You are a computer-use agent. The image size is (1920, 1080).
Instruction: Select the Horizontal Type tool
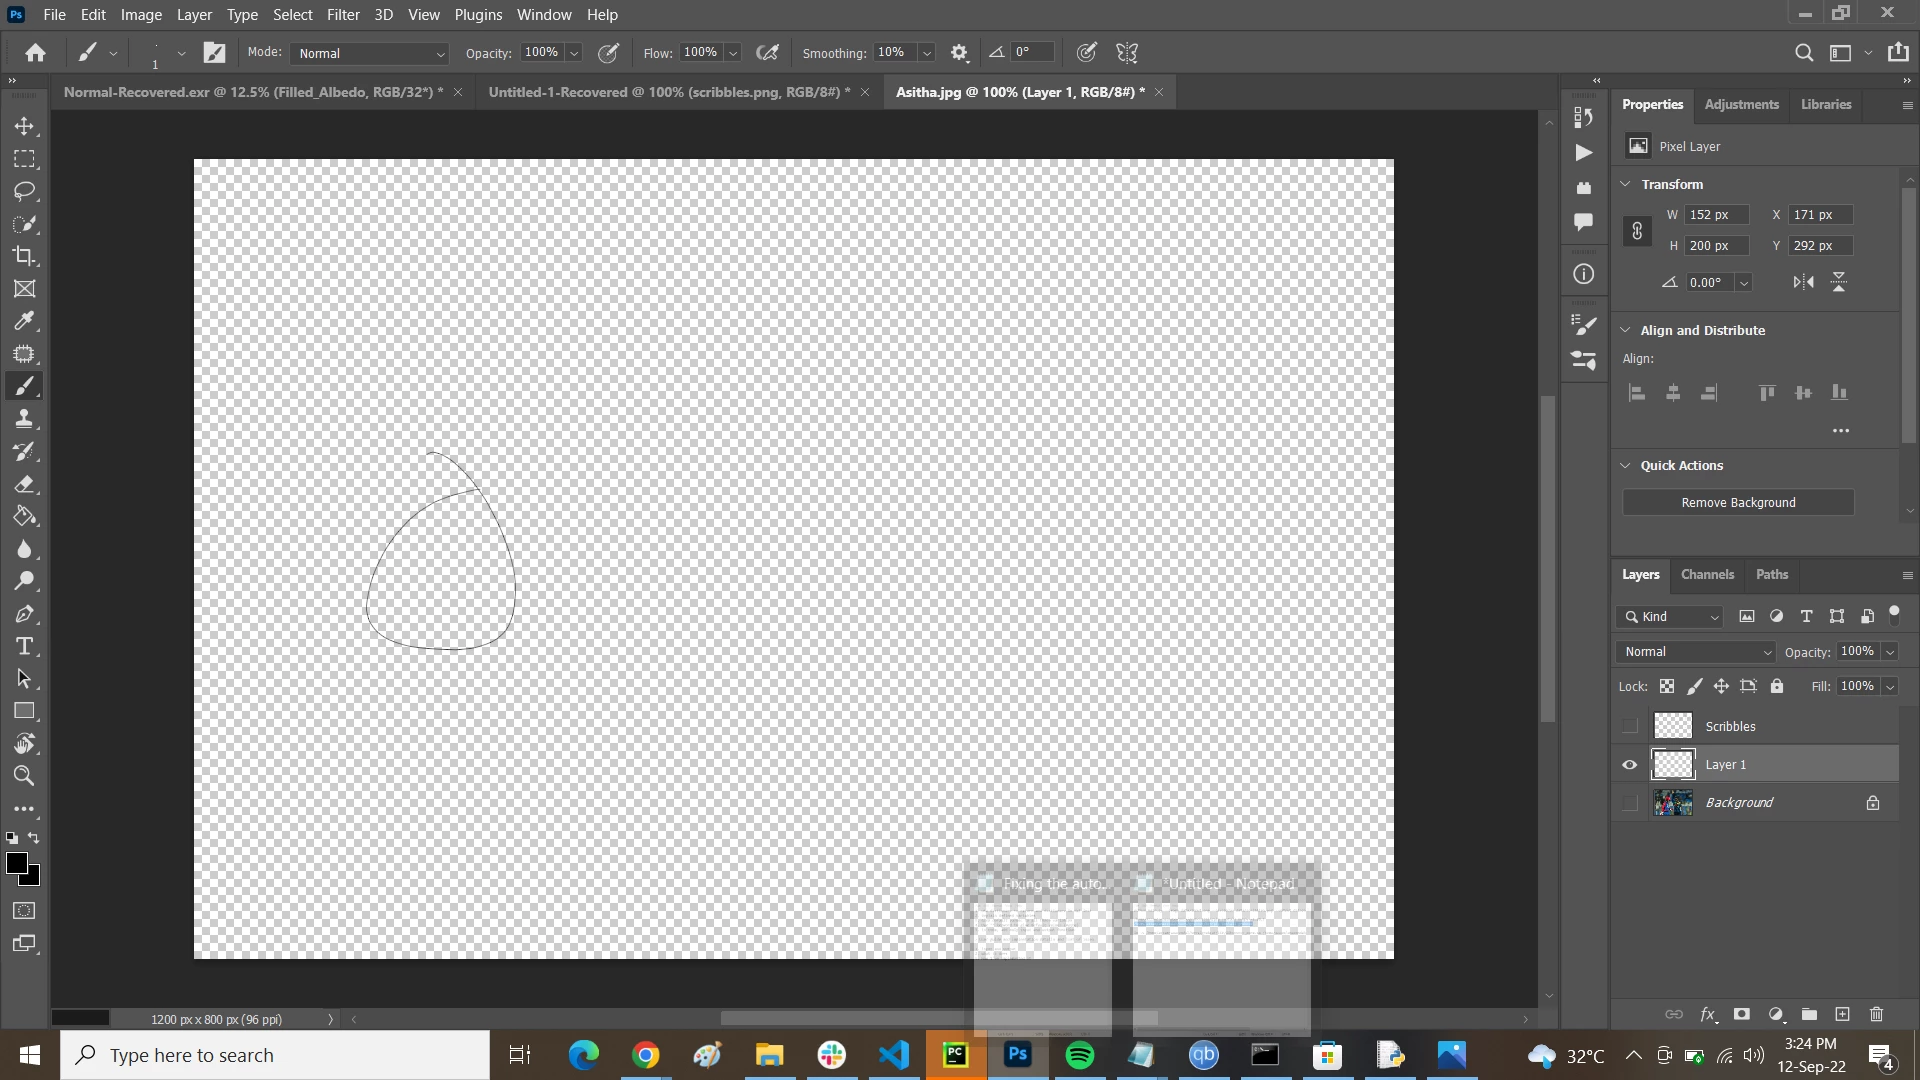(x=24, y=646)
